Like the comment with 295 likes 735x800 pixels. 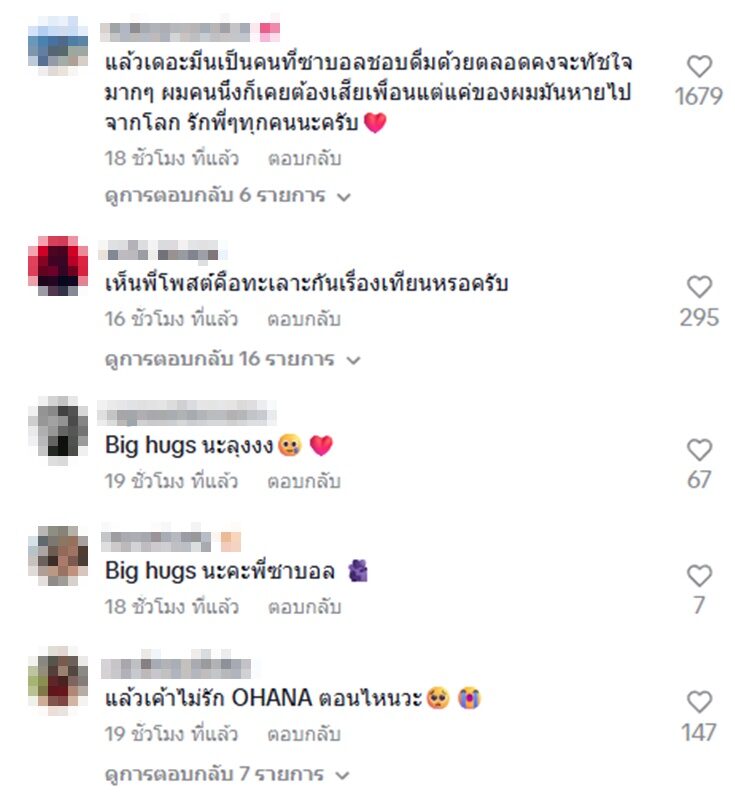(699, 287)
